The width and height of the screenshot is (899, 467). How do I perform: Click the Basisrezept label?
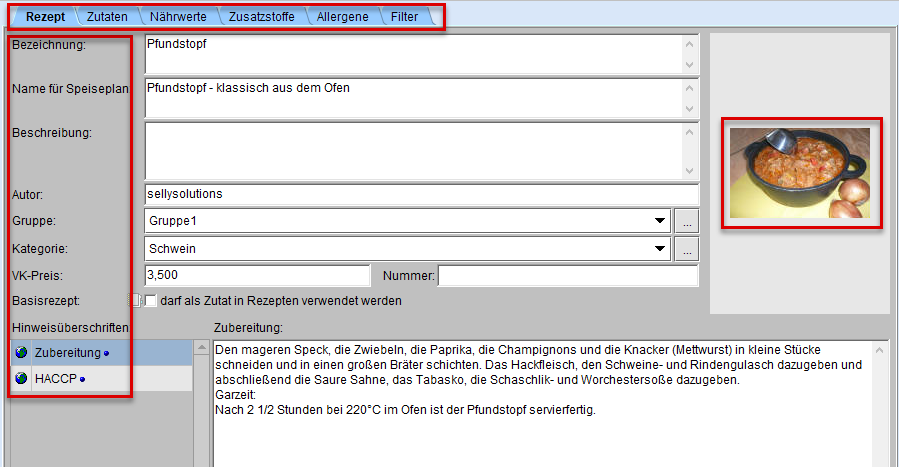pyautogui.click(x=46, y=301)
